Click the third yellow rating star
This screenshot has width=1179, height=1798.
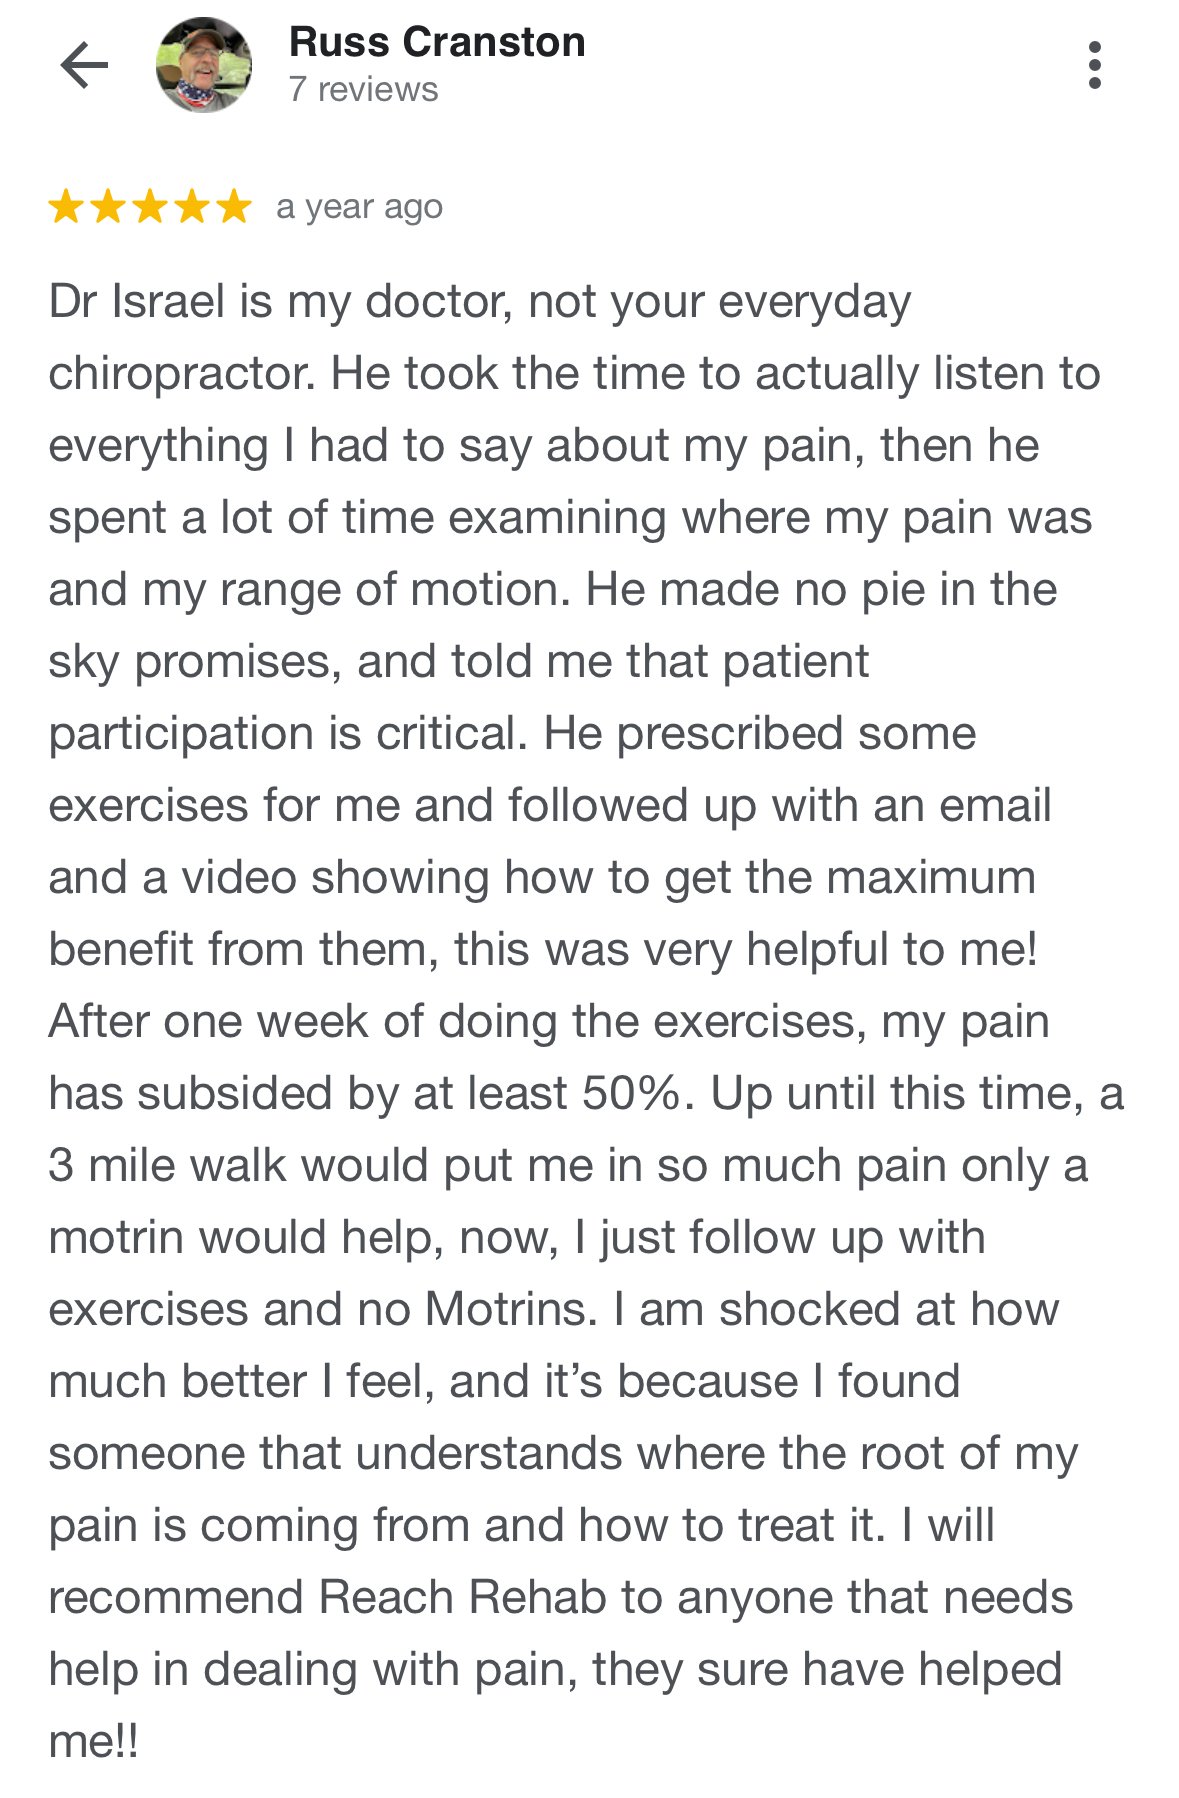click(150, 207)
